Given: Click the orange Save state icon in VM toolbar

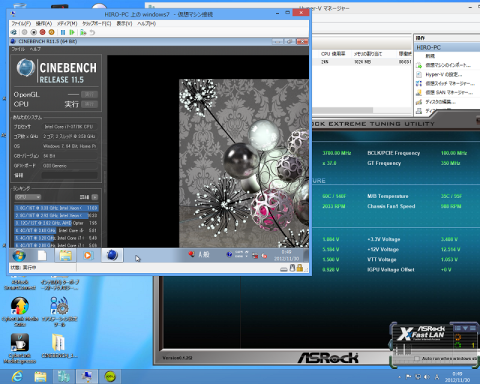Looking at the screenshot, I should tap(51, 32).
